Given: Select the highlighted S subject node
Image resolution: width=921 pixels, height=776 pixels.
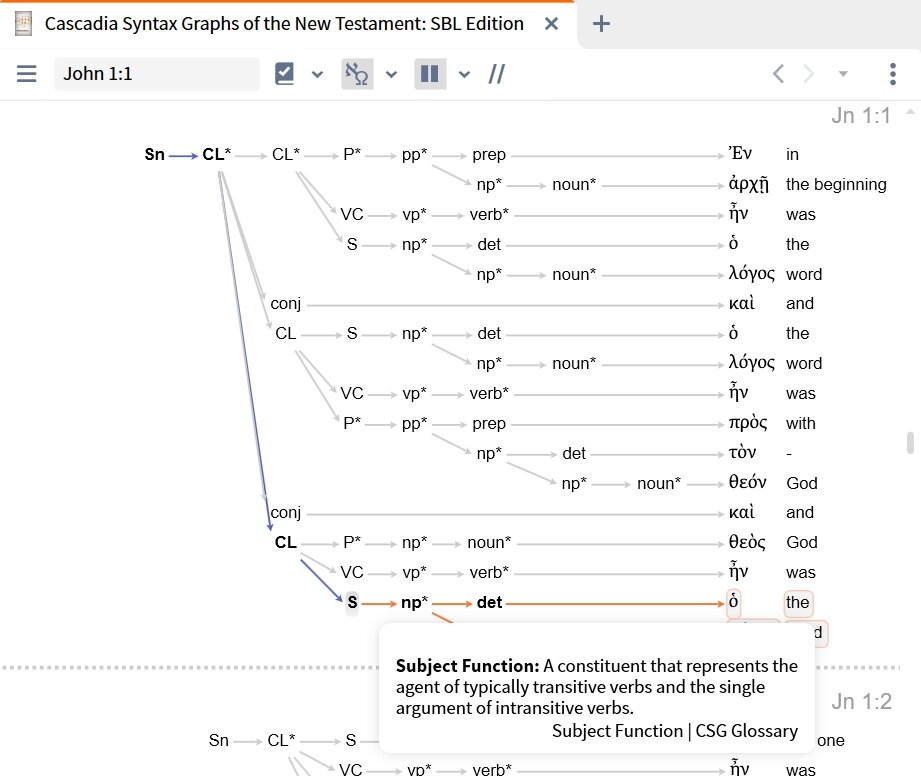Looking at the screenshot, I should (352, 603).
